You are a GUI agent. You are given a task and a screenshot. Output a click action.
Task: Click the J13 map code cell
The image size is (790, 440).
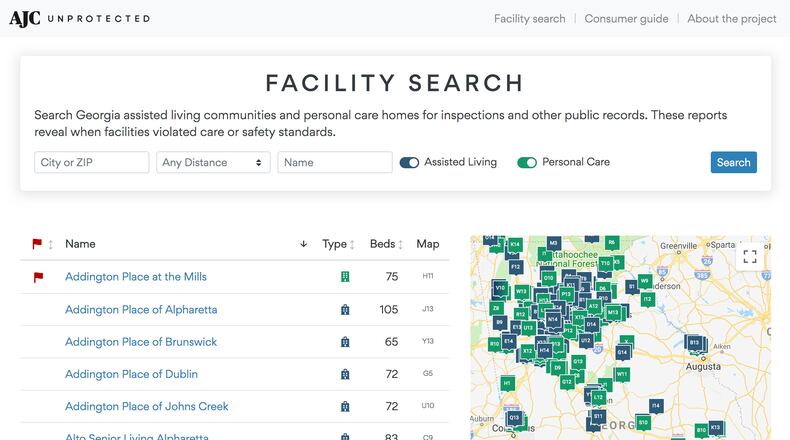(428, 309)
